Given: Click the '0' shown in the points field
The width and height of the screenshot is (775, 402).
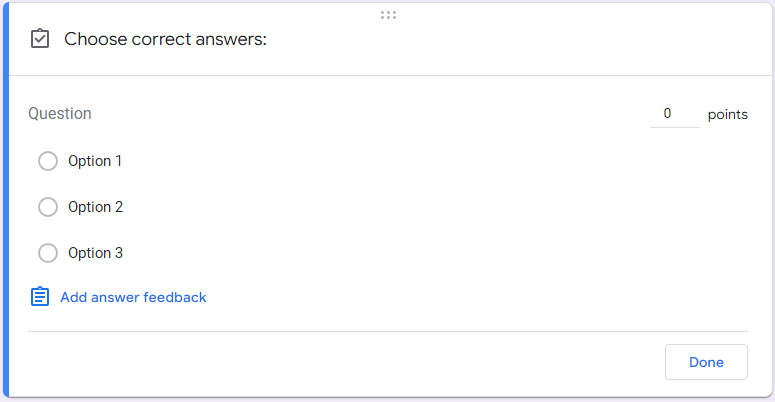Looking at the screenshot, I should 667,114.
